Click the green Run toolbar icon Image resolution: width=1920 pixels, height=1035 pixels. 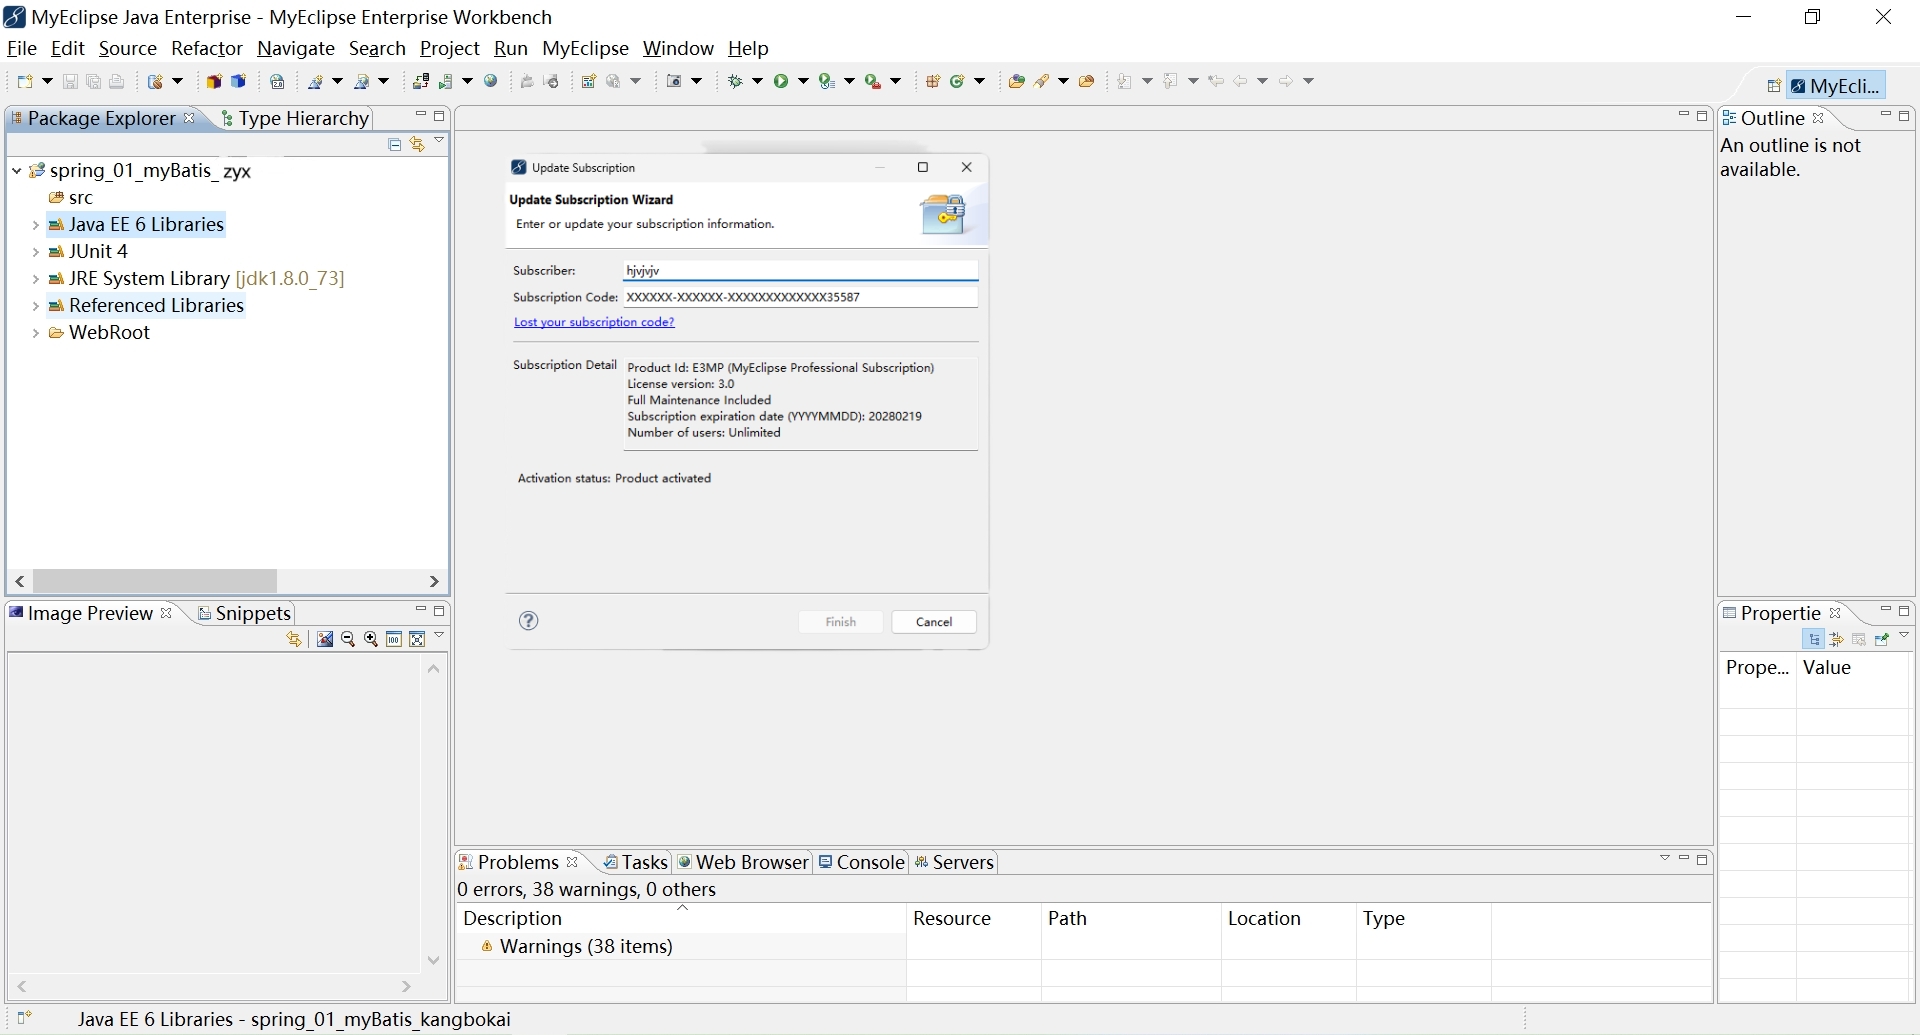[x=780, y=81]
